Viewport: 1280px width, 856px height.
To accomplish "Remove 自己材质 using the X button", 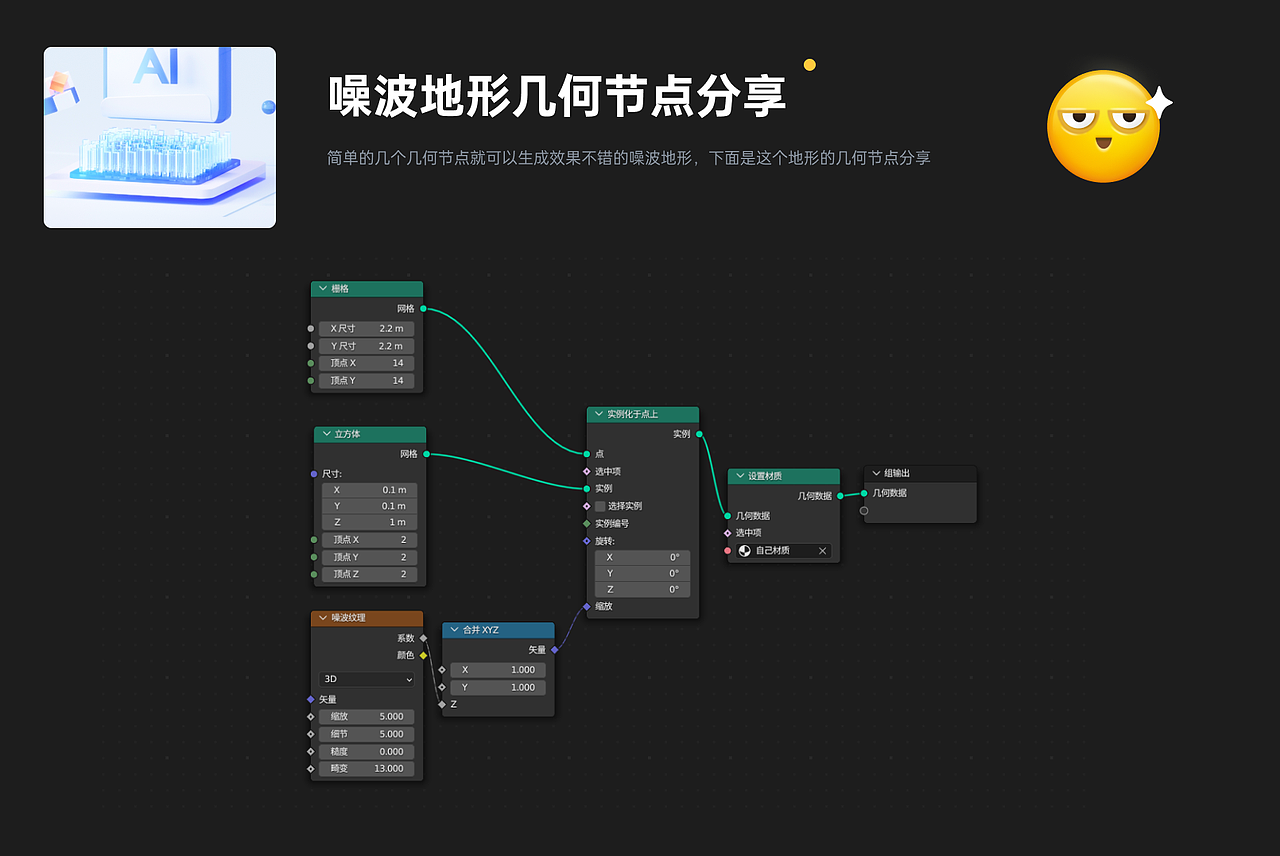I will 822,551.
